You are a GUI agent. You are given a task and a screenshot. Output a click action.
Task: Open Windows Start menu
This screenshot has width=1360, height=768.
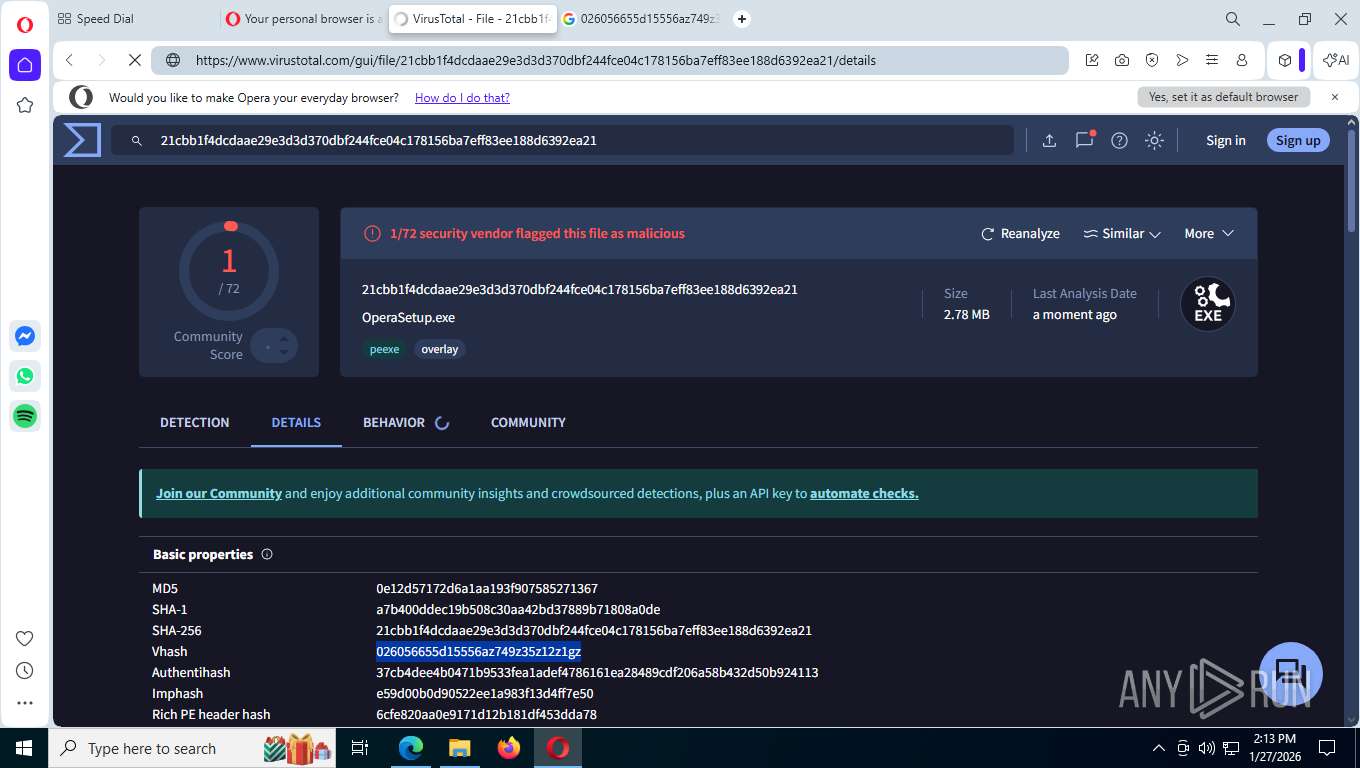point(24,748)
